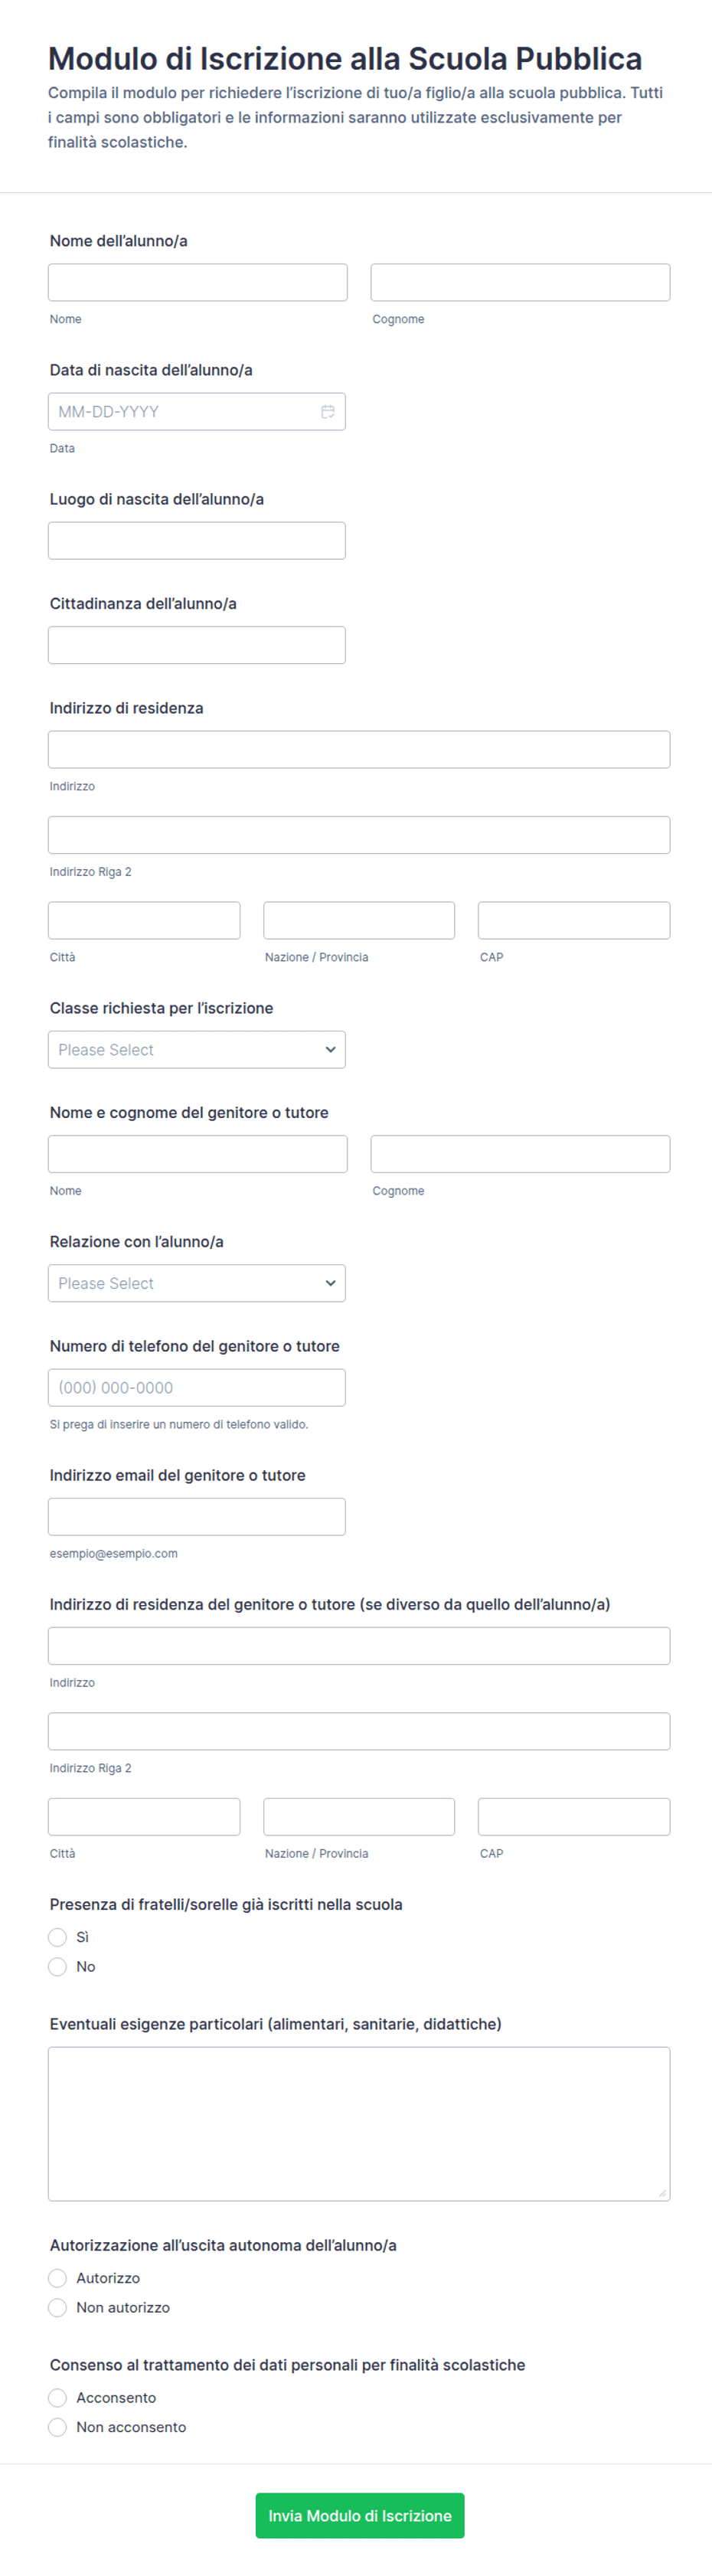This screenshot has width=712, height=2576.
Task: Select Non acconsento for data processing
Action: (58, 2428)
